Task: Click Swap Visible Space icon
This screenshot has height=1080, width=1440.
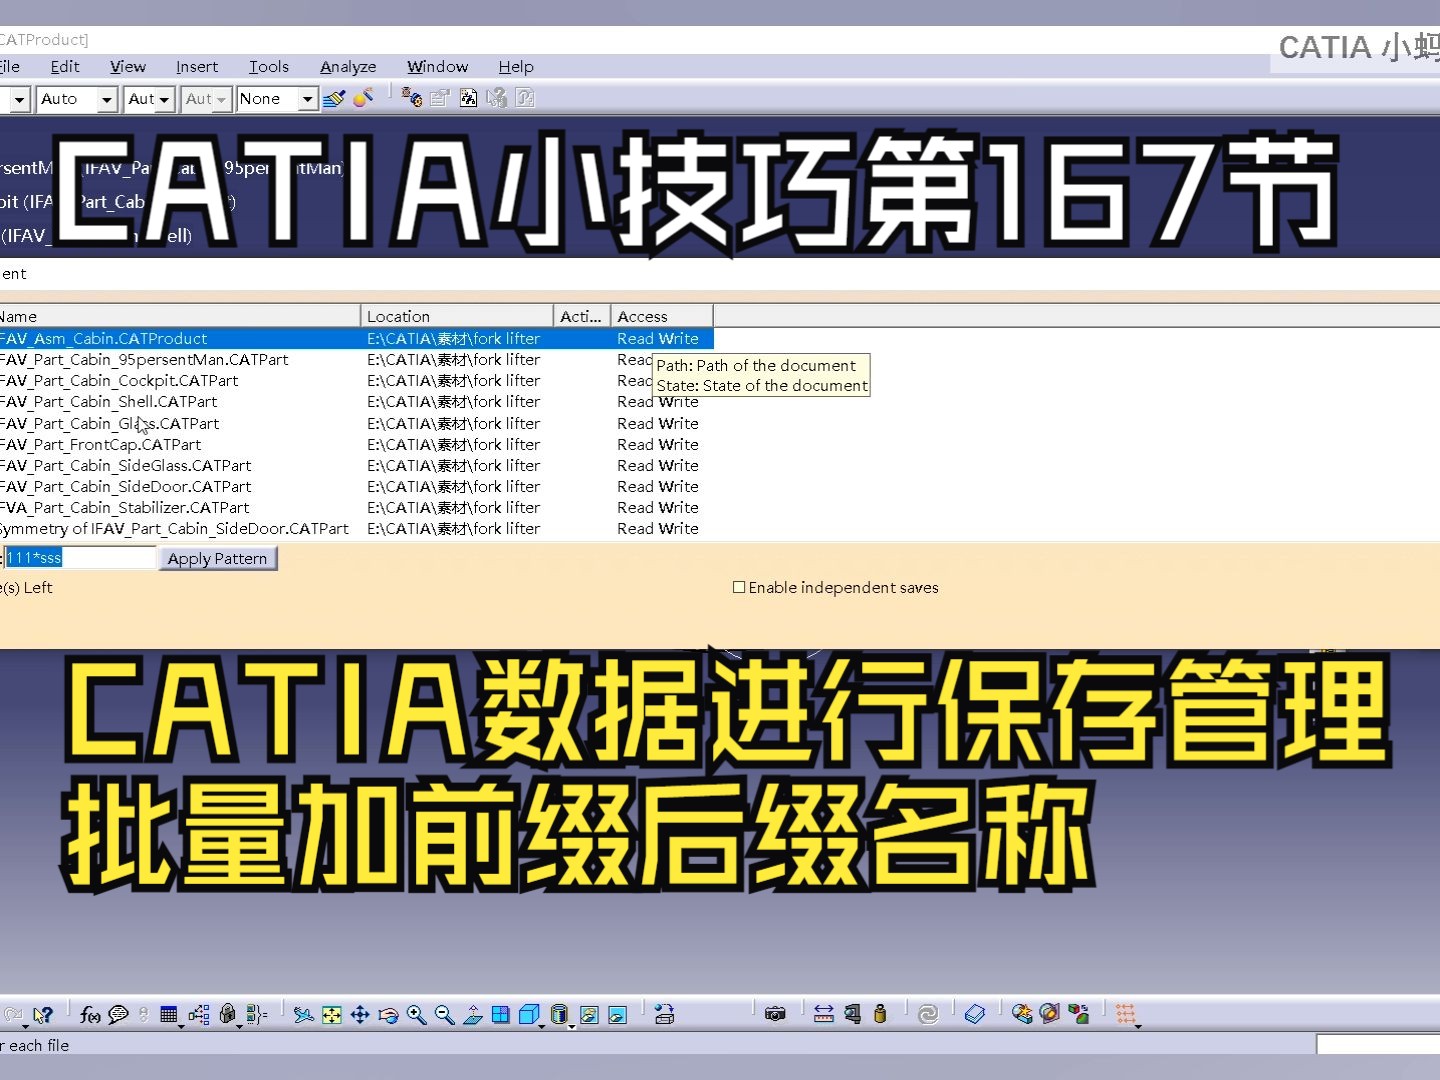Action: point(618,1015)
